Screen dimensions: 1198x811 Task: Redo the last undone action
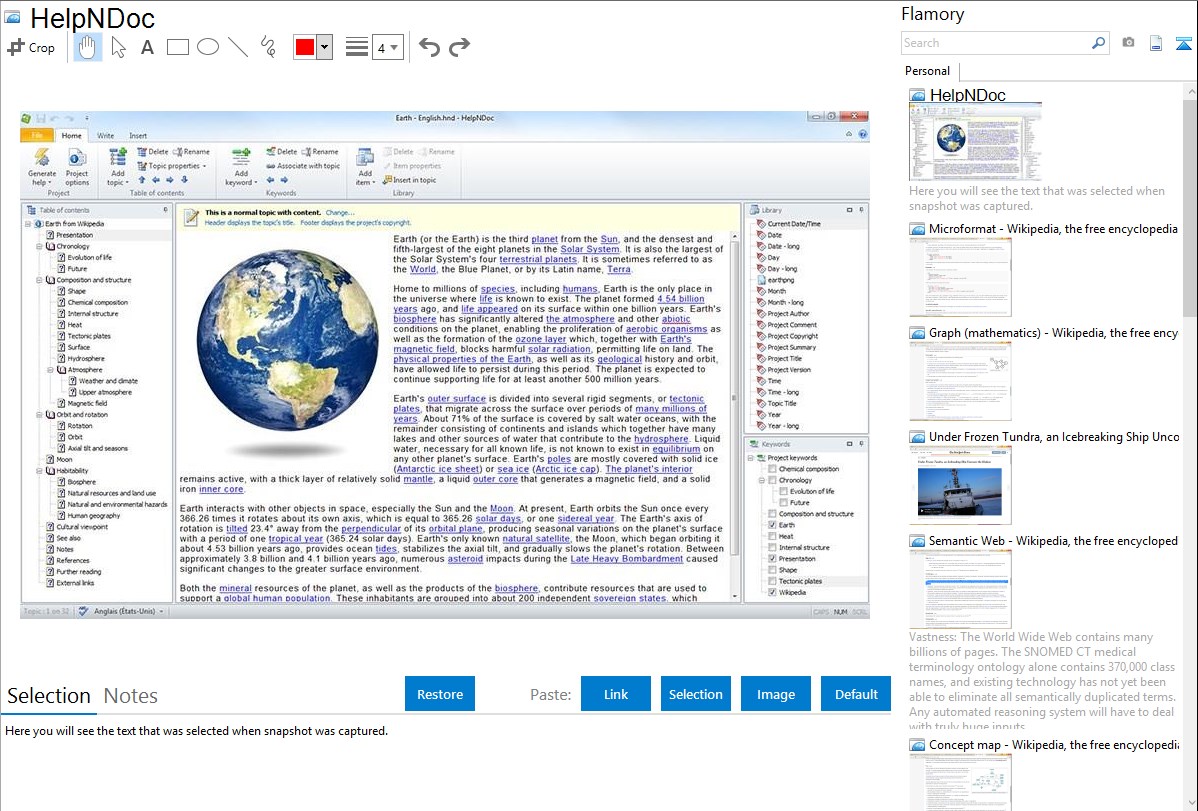click(459, 47)
